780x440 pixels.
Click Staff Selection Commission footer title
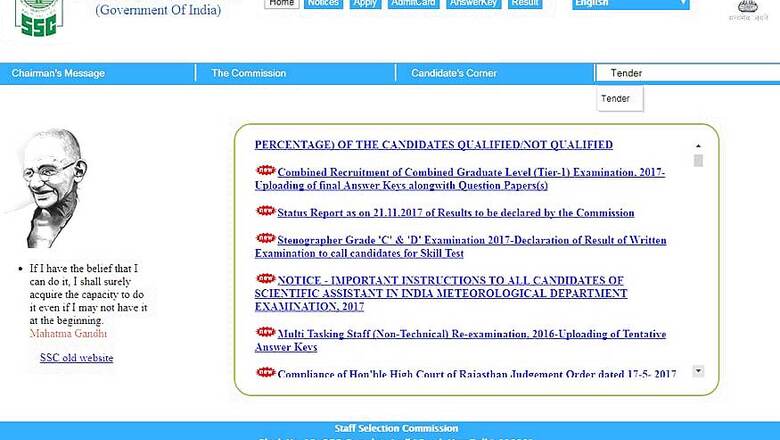tap(396, 428)
